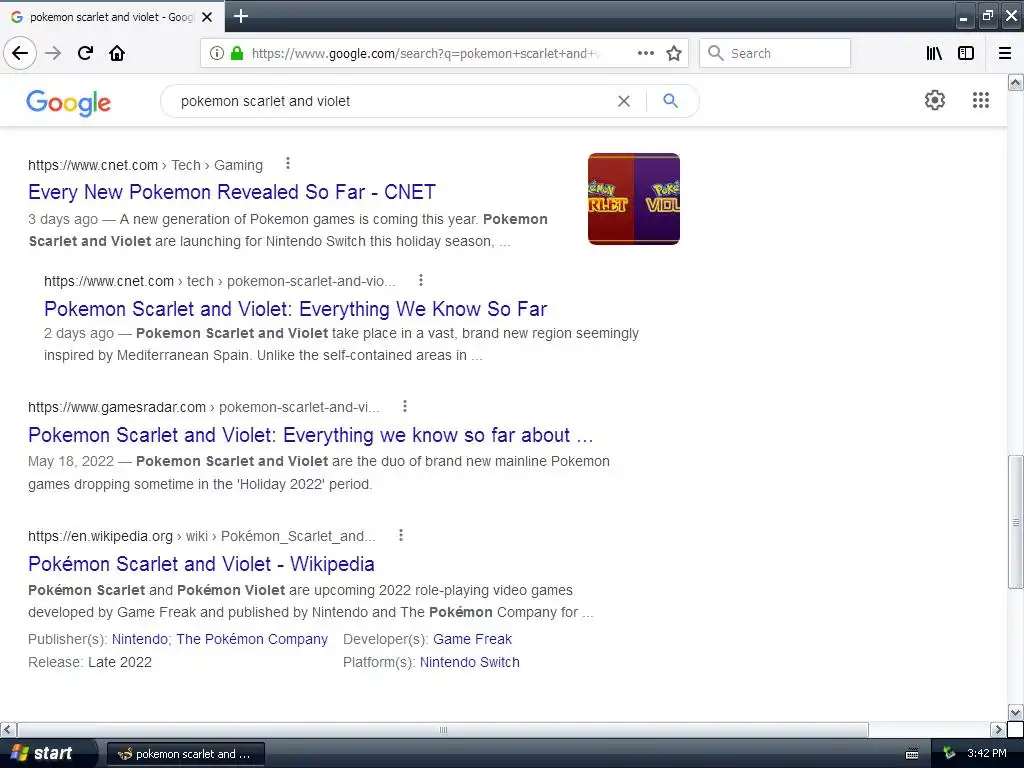Click the https://www.gamesradar.com breadcrumb text
This screenshot has height=768, width=1024.
click(x=117, y=407)
